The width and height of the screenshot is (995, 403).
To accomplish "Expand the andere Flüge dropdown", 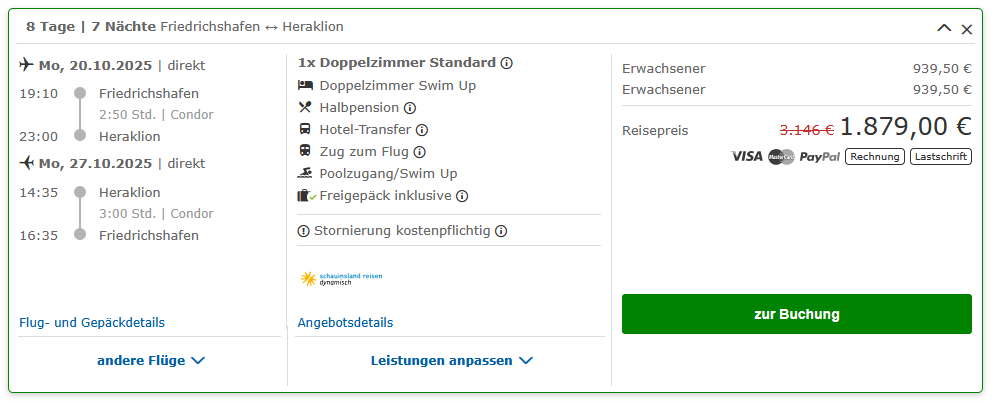I will coord(151,360).
